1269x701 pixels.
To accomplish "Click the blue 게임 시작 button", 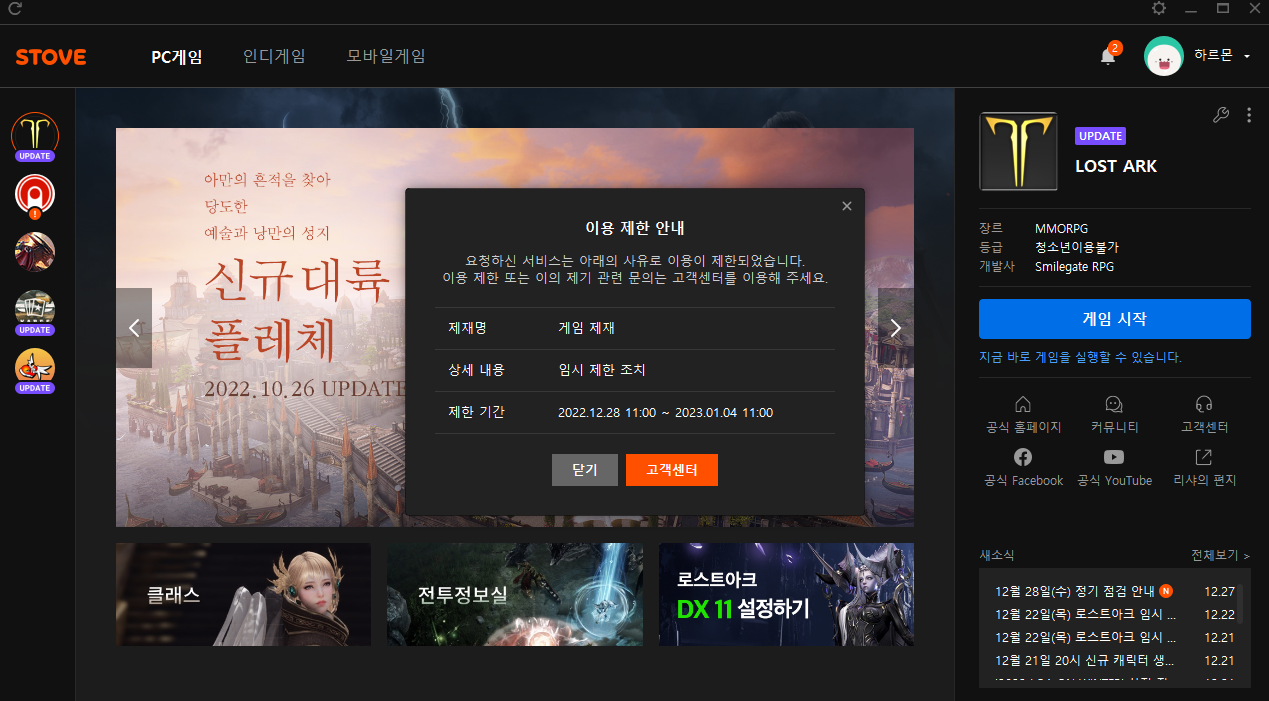I will (x=1114, y=319).
